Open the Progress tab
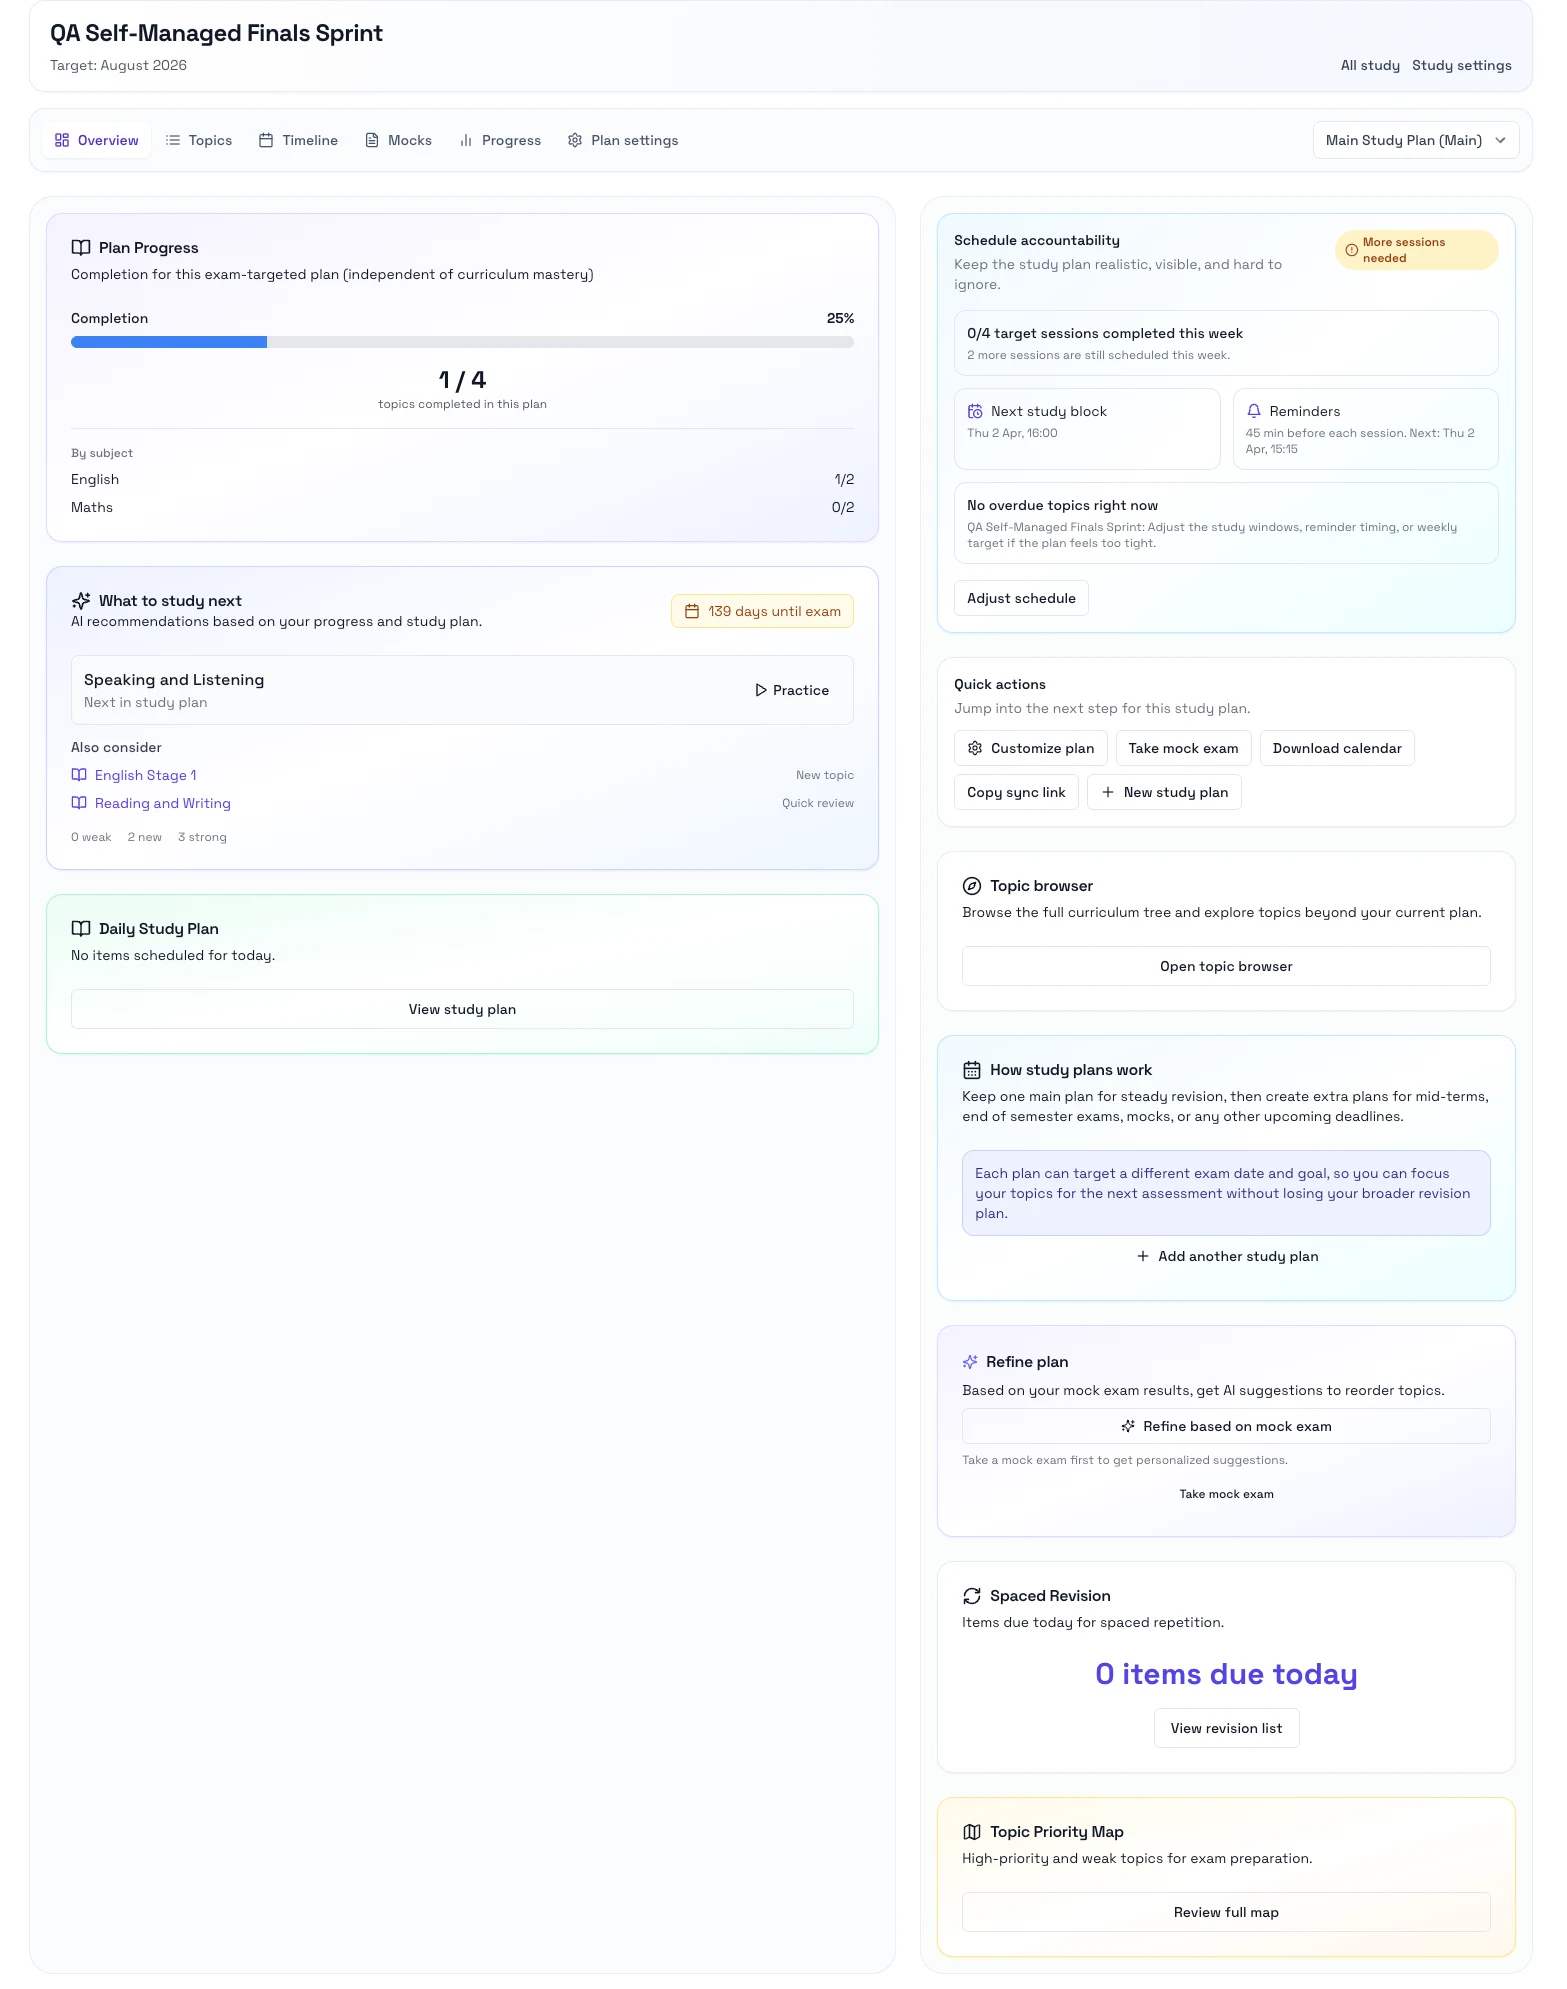Screen dimensions: 1567x1989 (500, 140)
